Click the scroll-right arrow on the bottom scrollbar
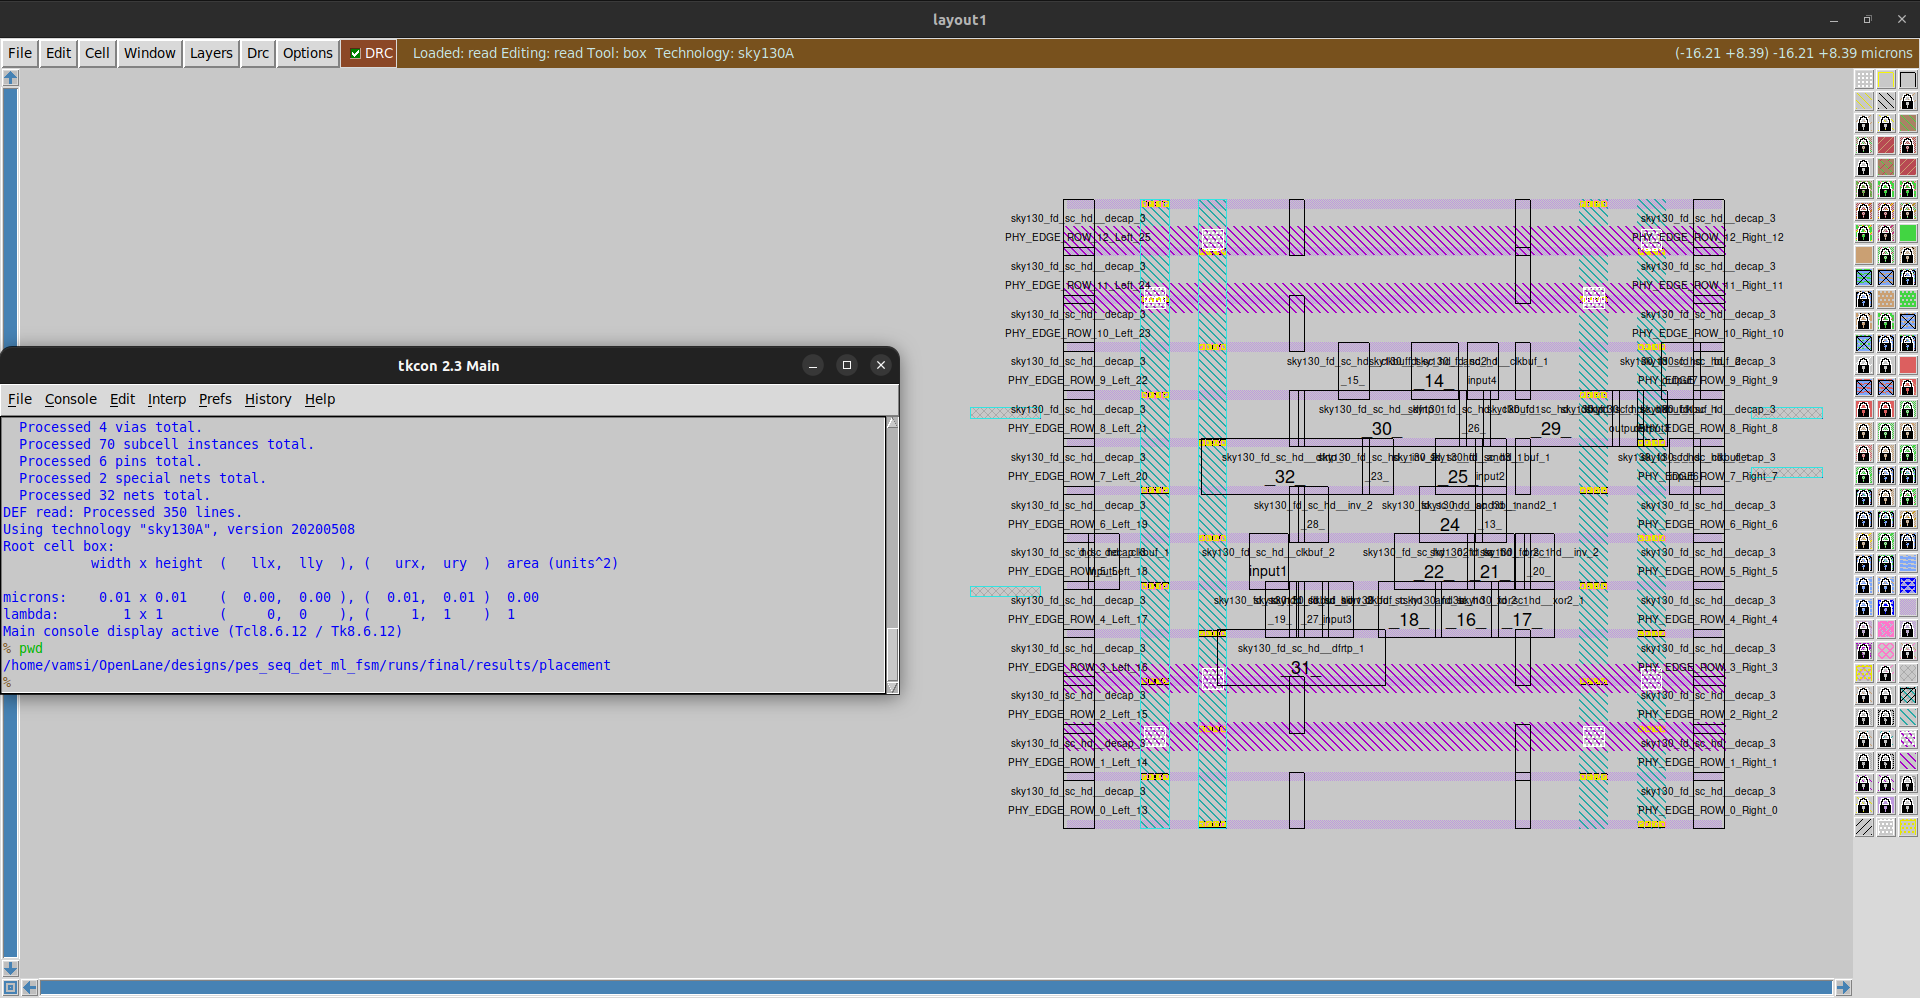 pos(1843,988)
